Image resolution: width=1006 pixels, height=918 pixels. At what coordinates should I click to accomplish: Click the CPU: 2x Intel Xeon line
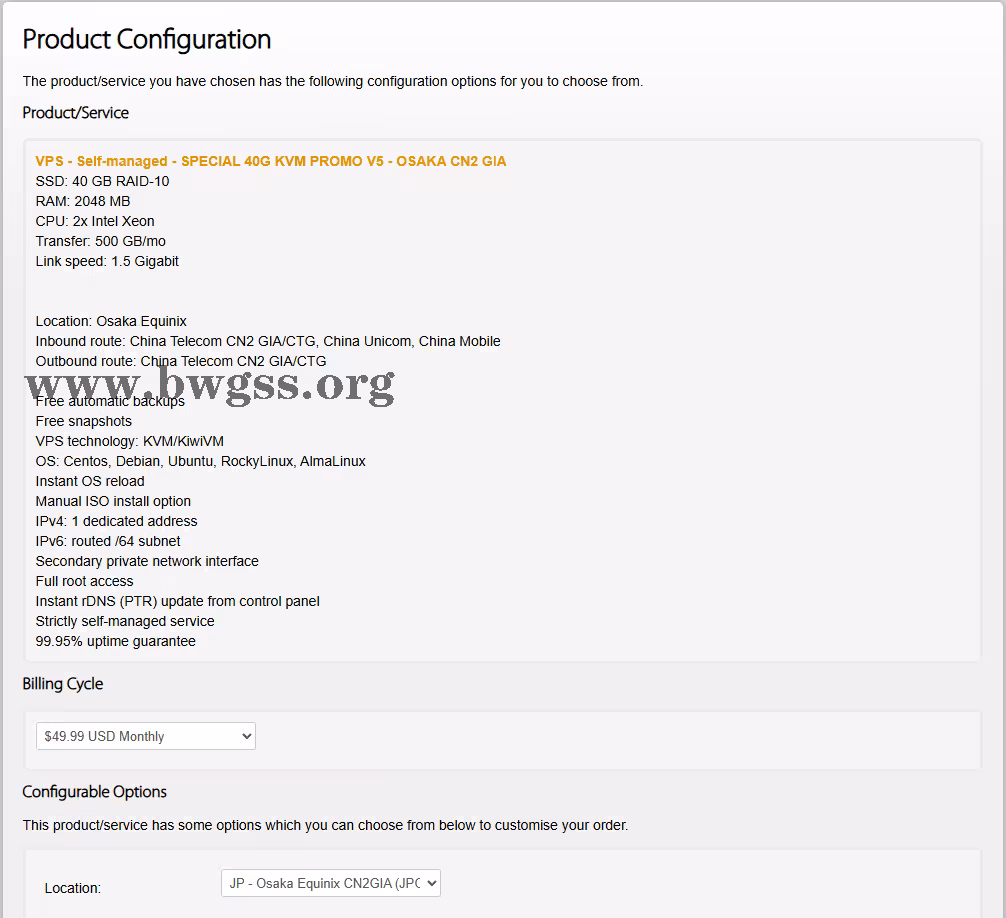(x=95, y=221)
